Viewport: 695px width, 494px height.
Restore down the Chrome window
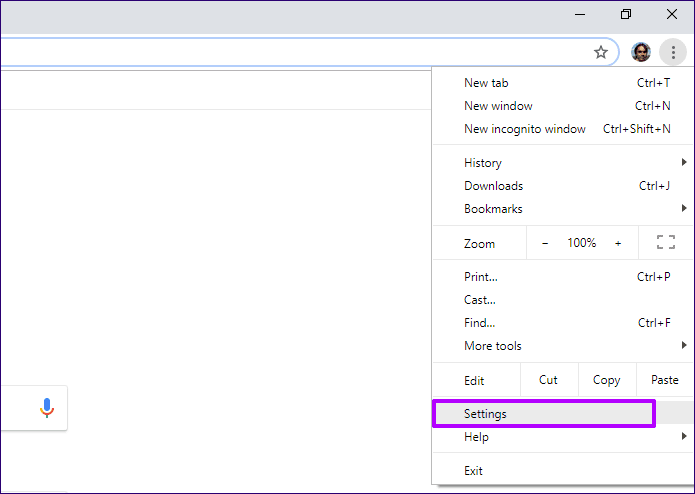[x=625, y=15]
